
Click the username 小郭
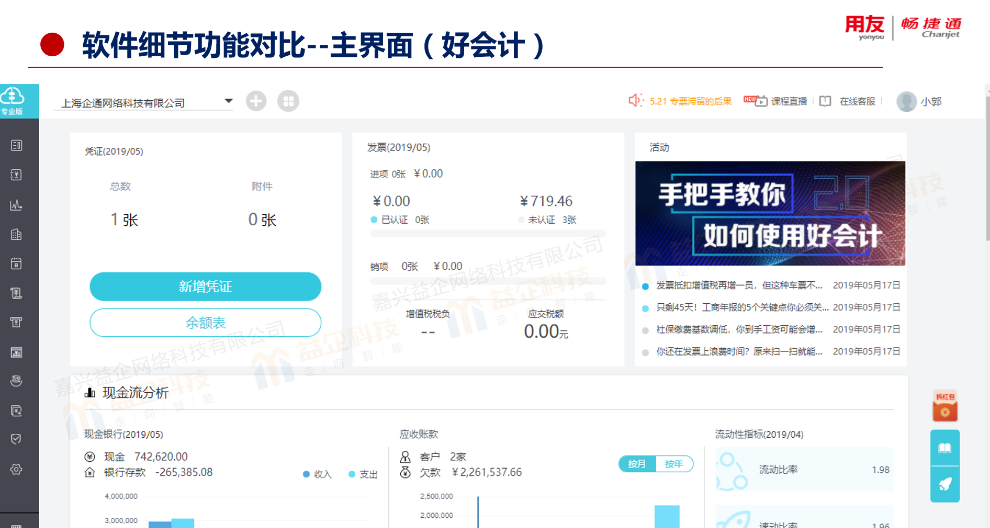point(931,101)
